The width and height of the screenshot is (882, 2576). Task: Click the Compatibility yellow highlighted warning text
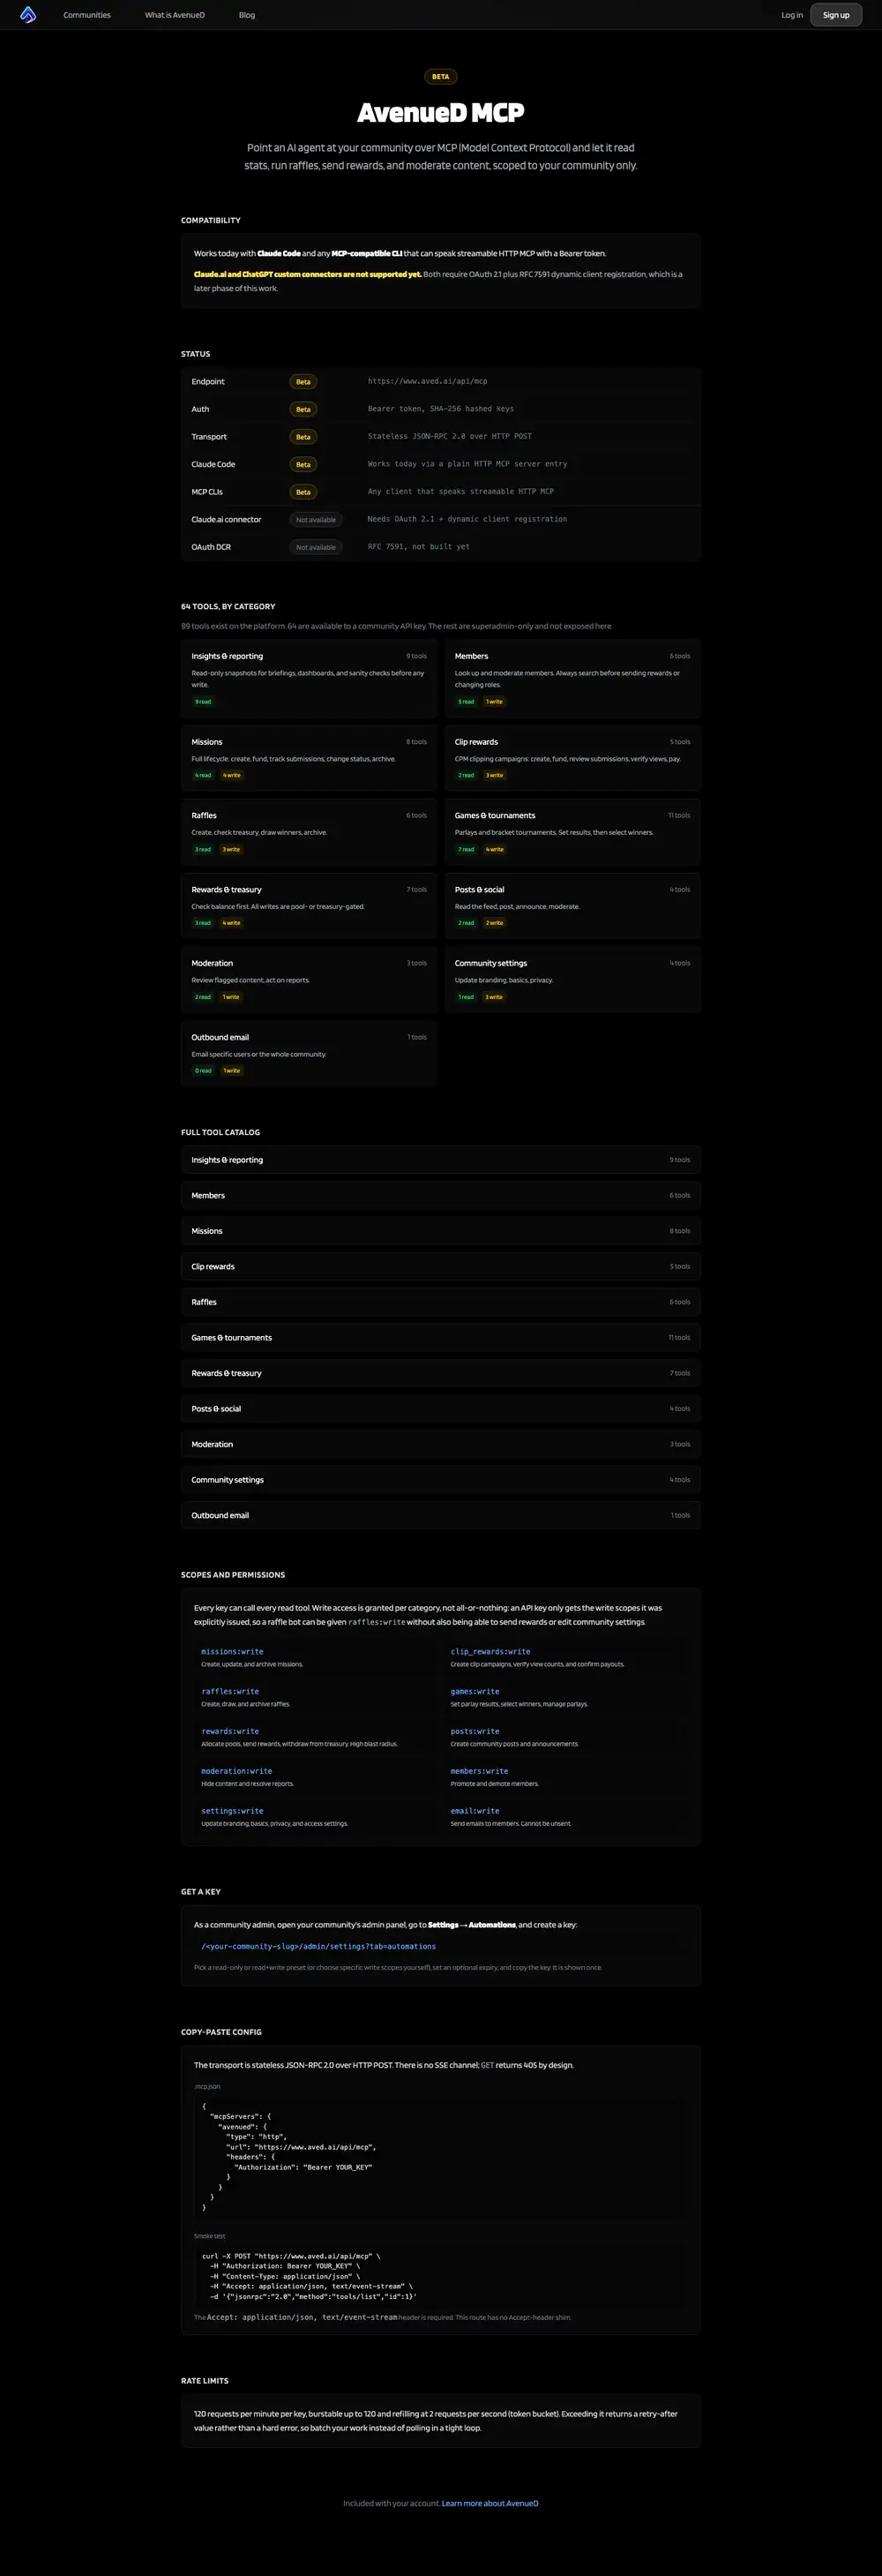click(x=307, y=274)
